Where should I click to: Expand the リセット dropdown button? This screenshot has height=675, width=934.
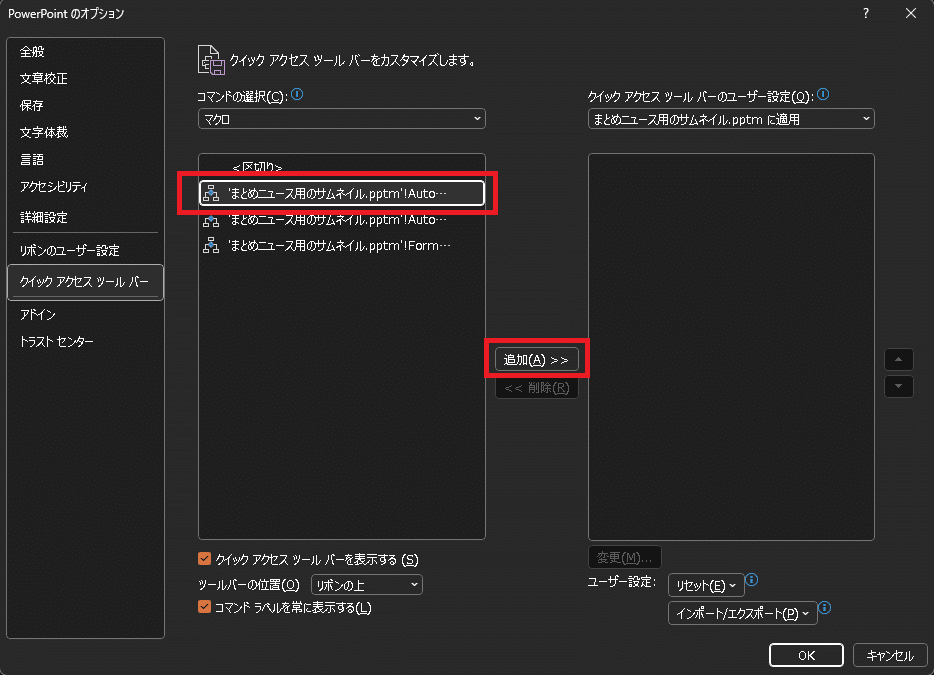click(705, 586)
